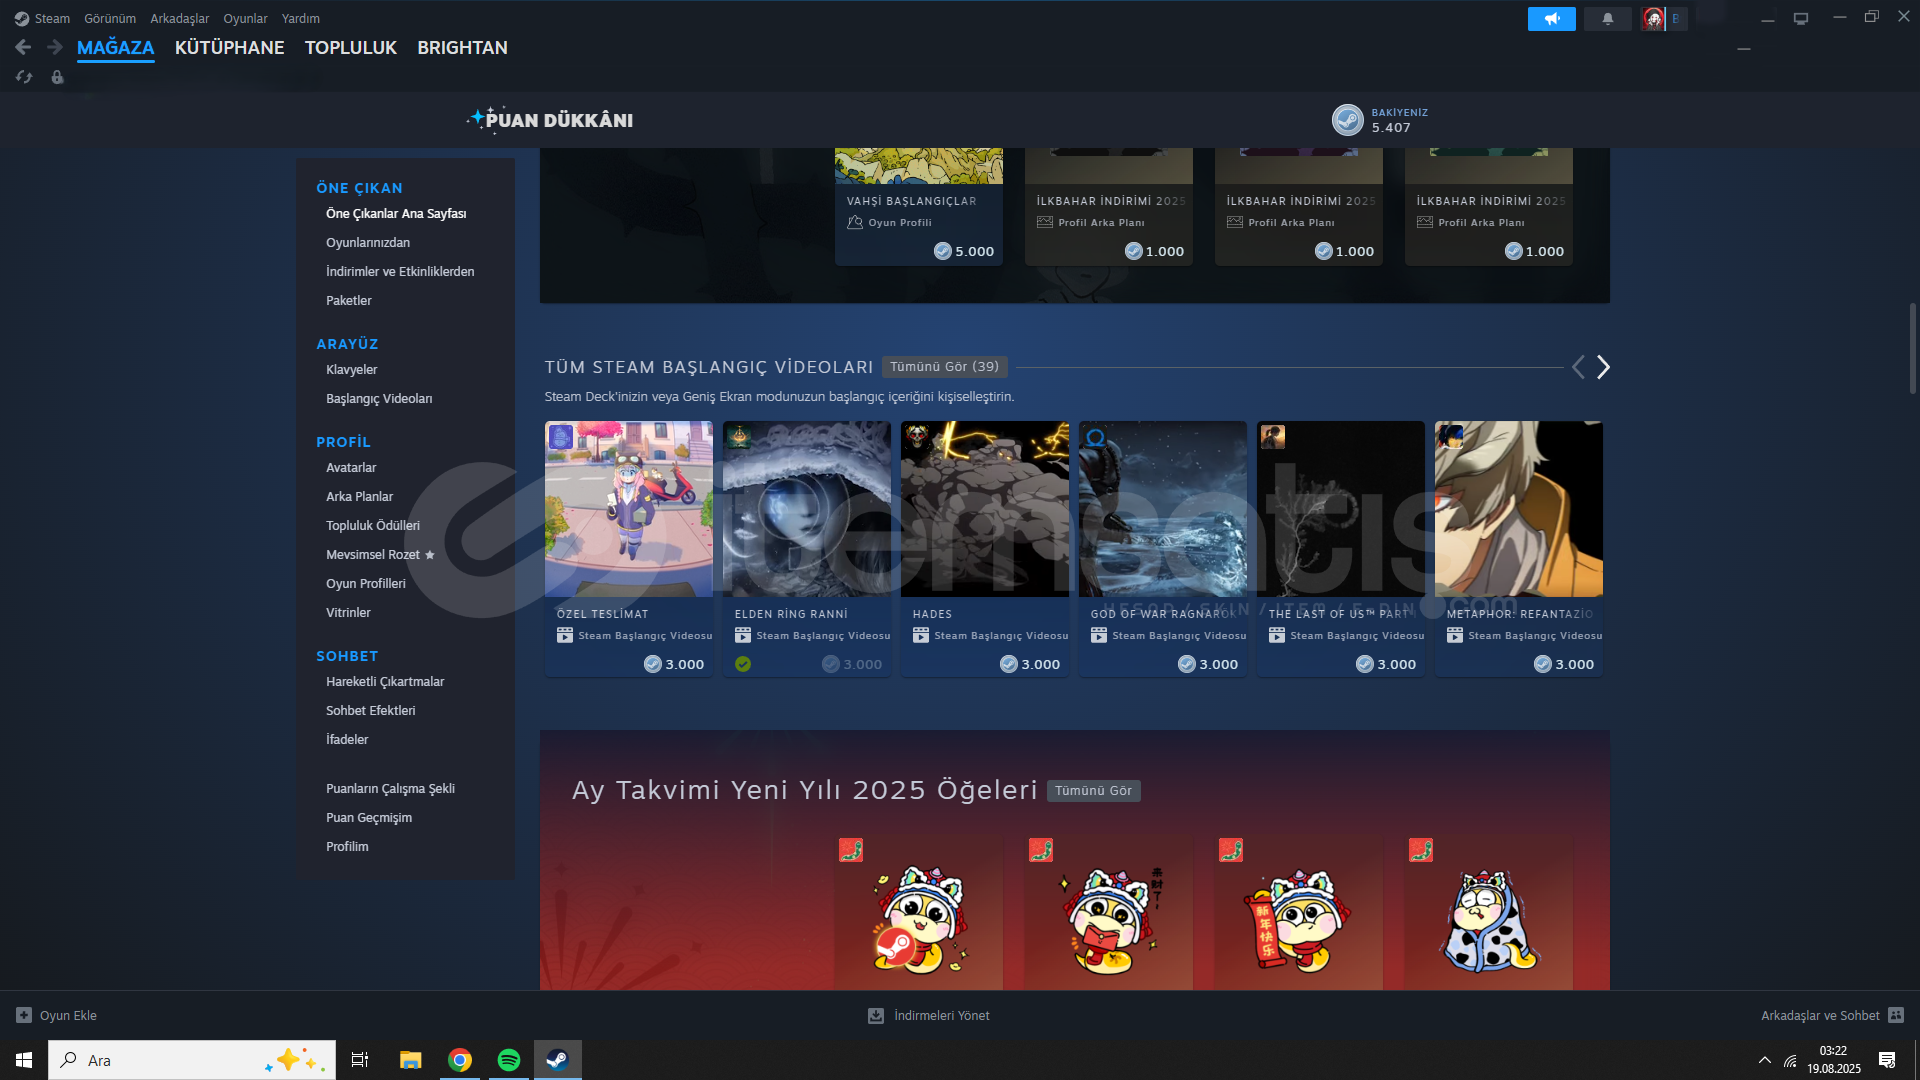Image resolution: width=1920 pixels, height=1080 pixels.
Task: Select İndirimler ve Etkinliklerden in sidebar
Action: 400,272
